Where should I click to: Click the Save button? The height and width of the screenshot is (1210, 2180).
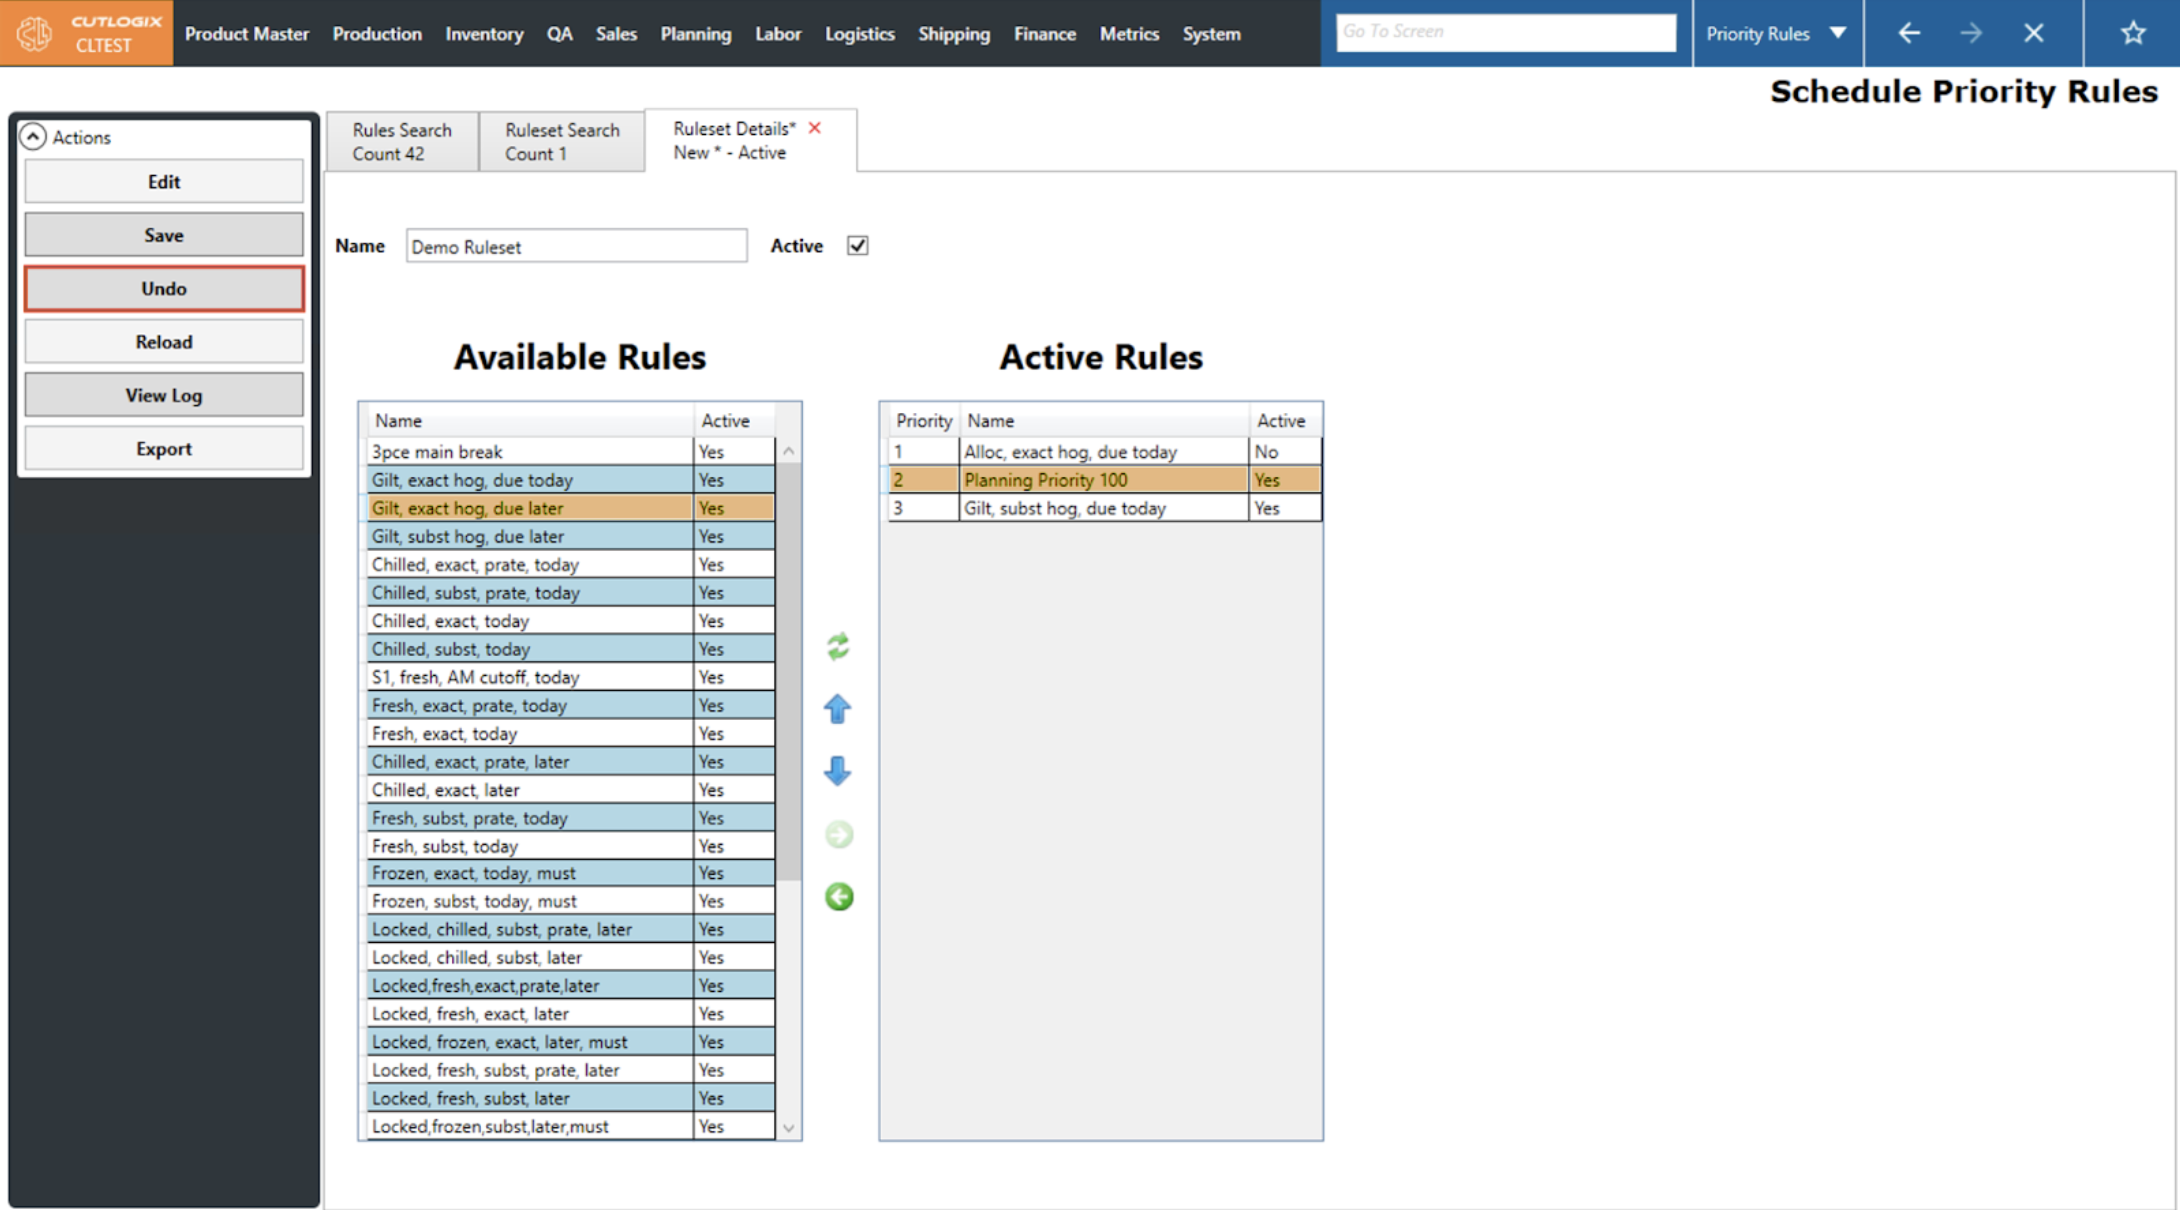[164, 235]
